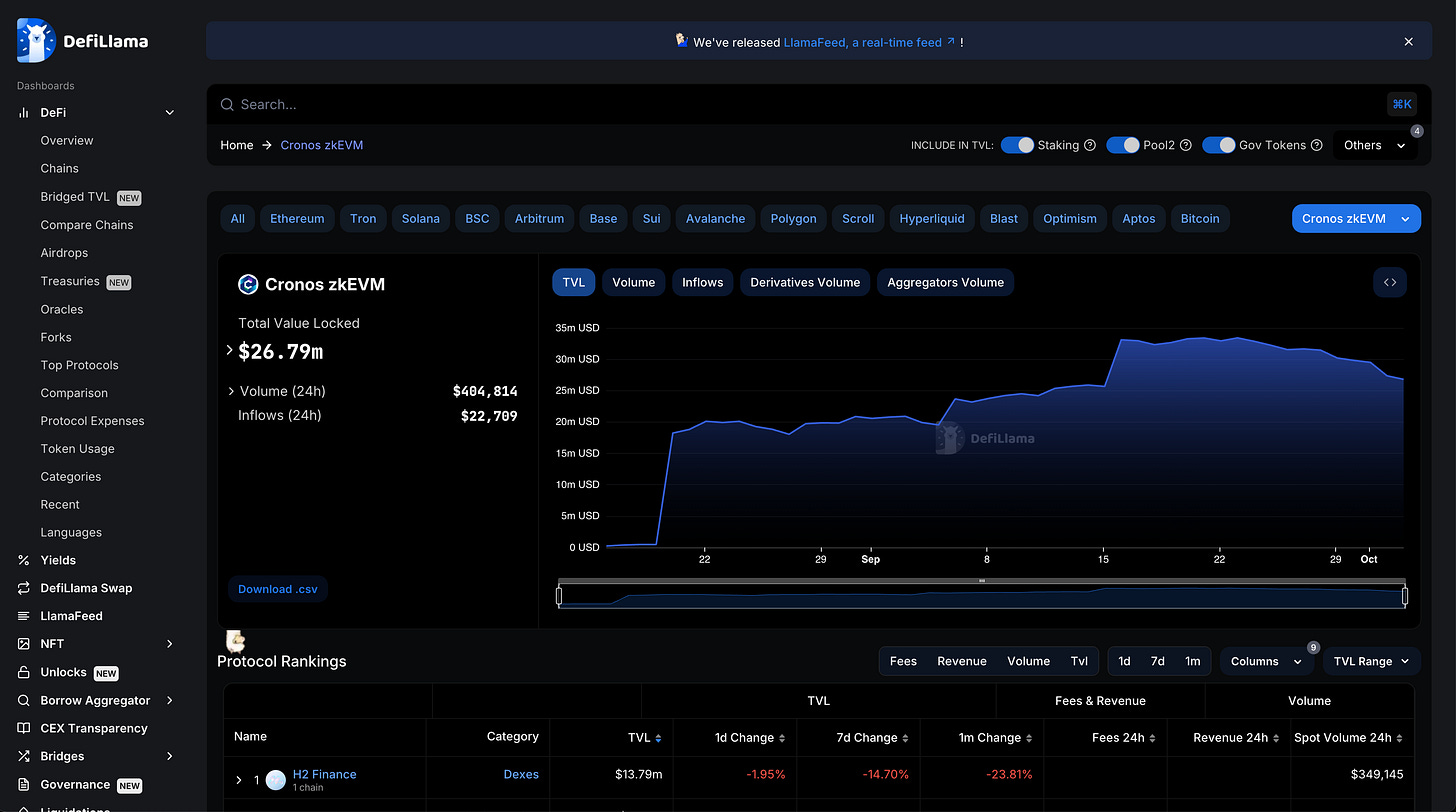Image resolution: width=1456 pixels, height=812 pixels.
Task: Click the Unlocks padlock icon
Action: click(23, 672)
